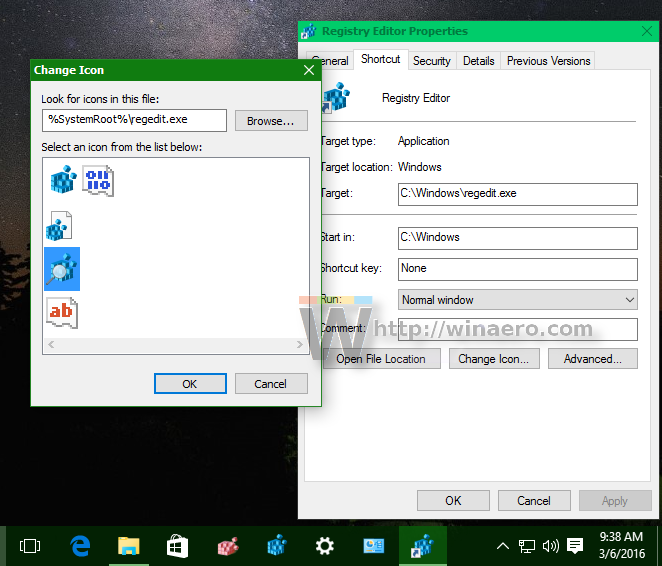Open the volume speaker tray icon
The height and width of the screenshot is (566, 662).
[x=551, y=546]
